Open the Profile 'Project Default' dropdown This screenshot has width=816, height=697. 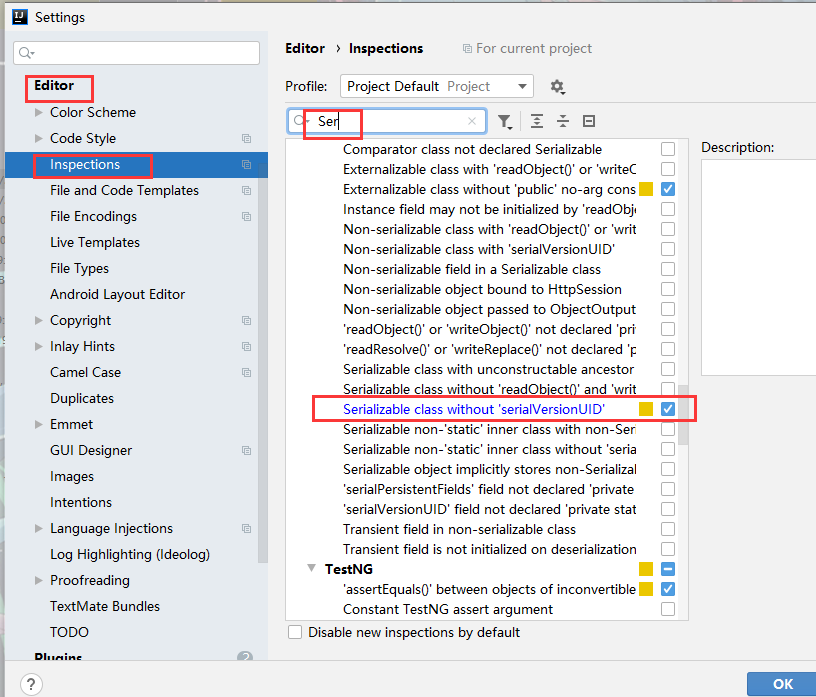[437, 86]
